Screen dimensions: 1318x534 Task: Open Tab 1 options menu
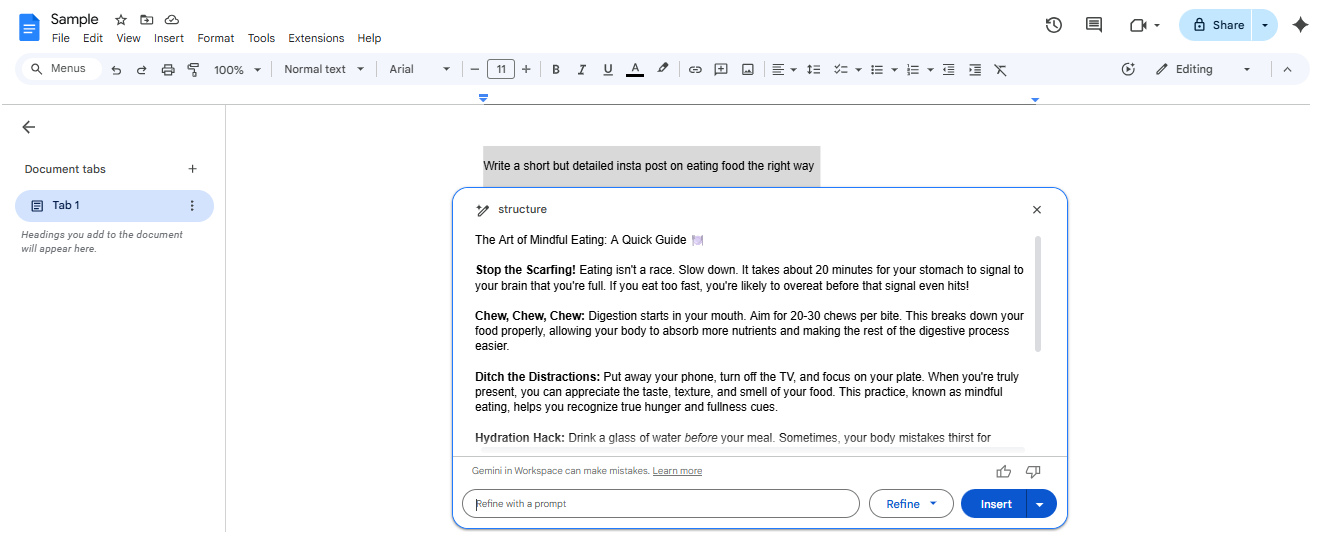[192, 206]
